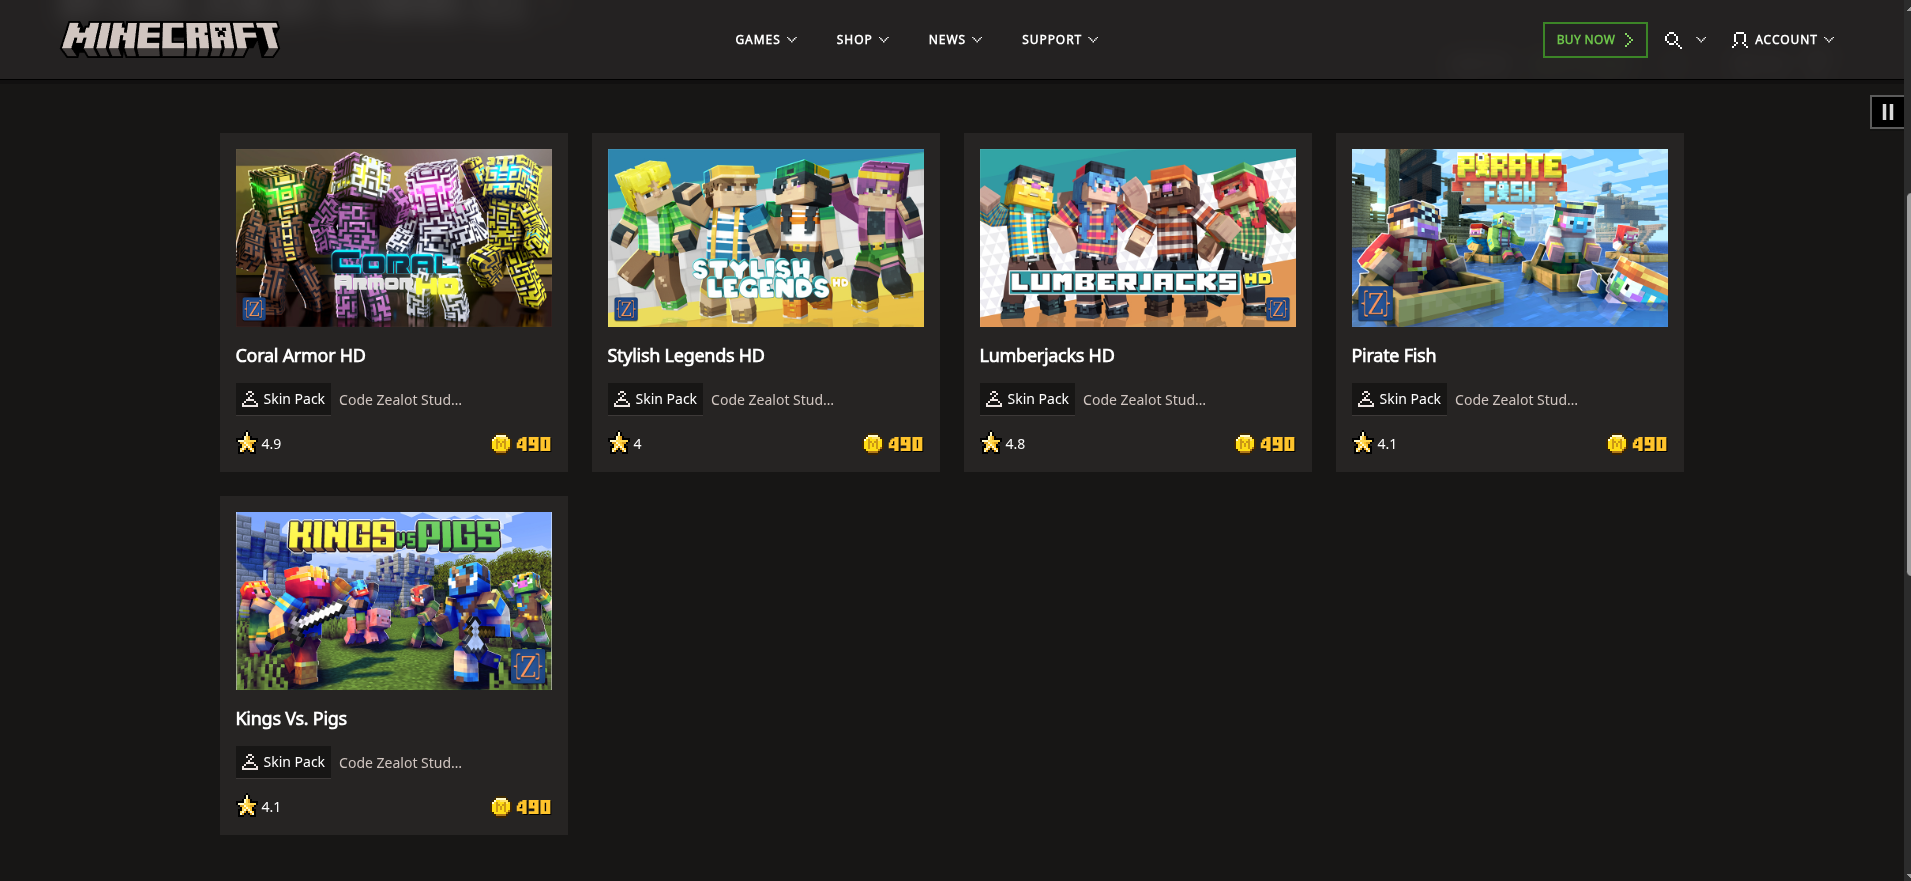Click Skin Pack tag on Pirate Fish
The image size is (1911, 881).
[1399, 399]
